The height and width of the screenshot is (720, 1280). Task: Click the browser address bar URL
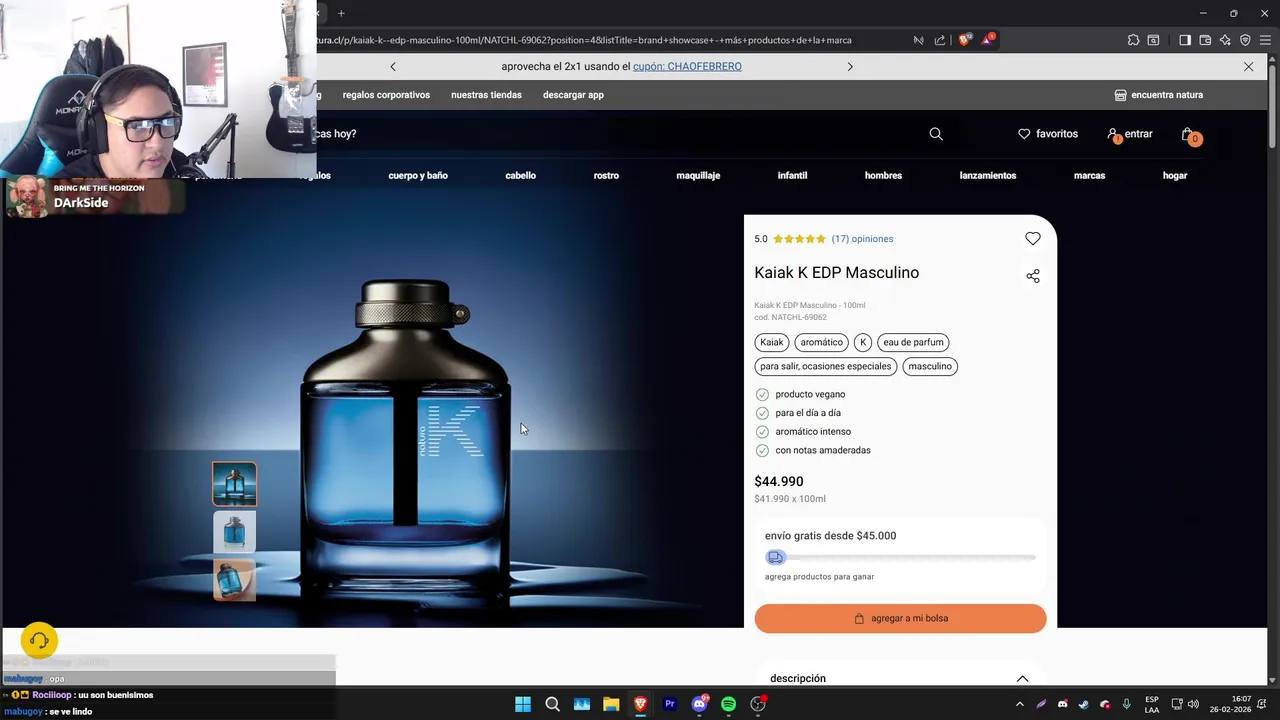click(584, 40)
